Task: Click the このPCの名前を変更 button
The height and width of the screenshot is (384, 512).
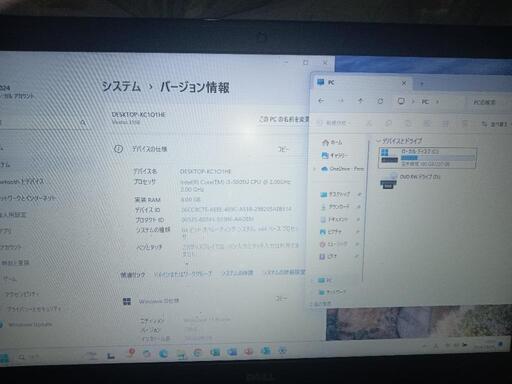Action: 284,119
